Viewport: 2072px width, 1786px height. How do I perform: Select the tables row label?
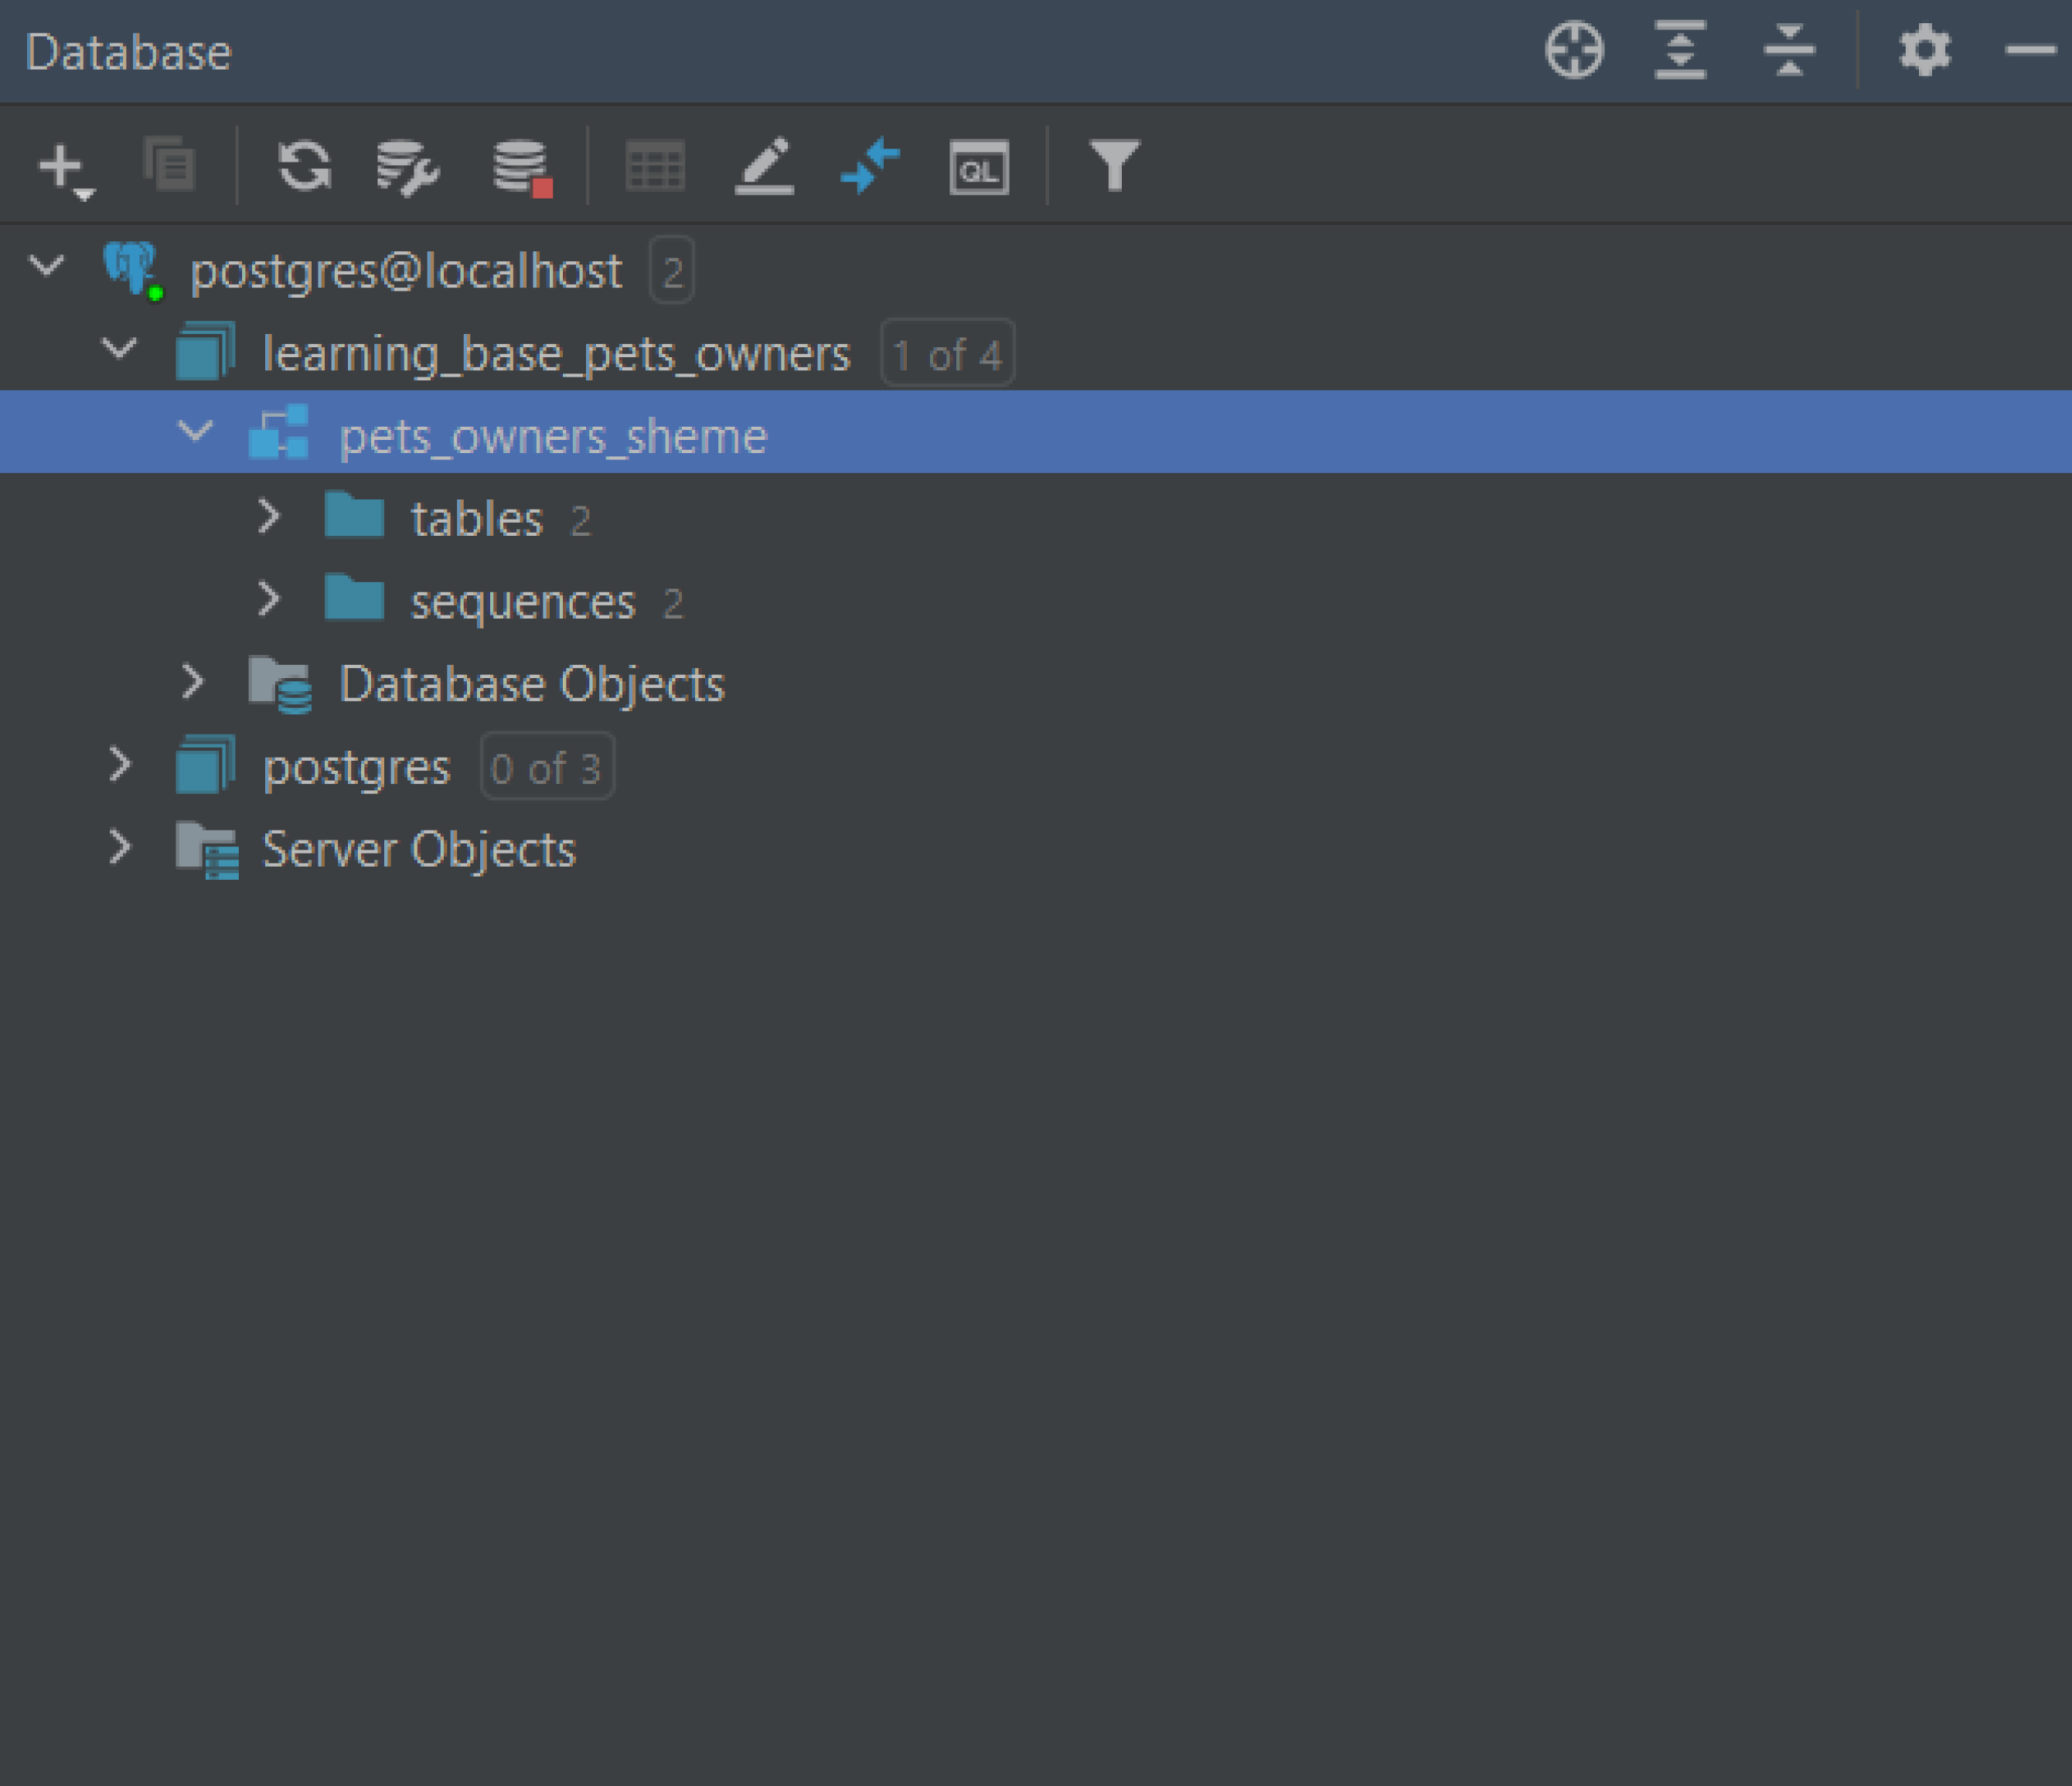click(x=477, y=520)
